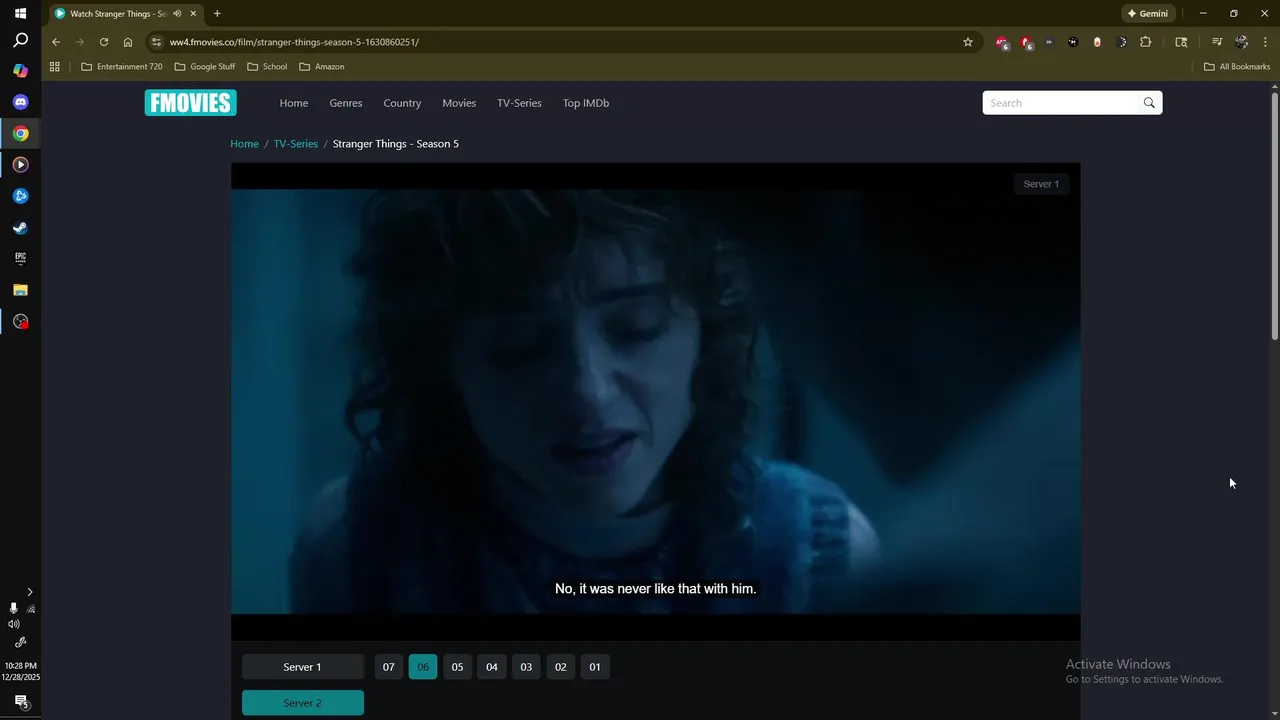Viewport: 1280px width, 720px height.
Task: Click the page vertical scrollbar
Action: click(x=1275, y=215)
